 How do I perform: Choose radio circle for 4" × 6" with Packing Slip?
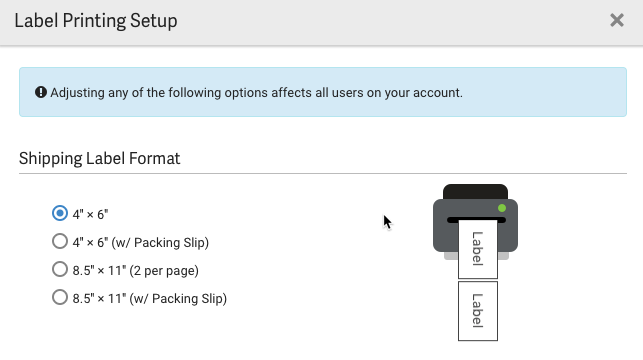tap(60, 241)
